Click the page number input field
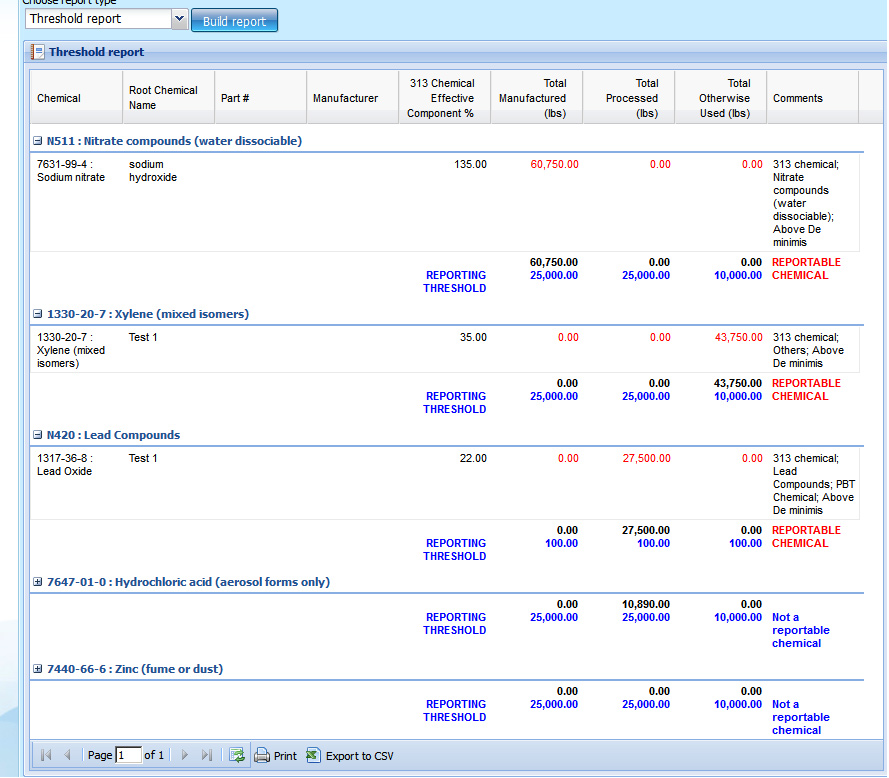Image resolution: width=889 pixels, height=778 pixels. [x=128, y=756]
